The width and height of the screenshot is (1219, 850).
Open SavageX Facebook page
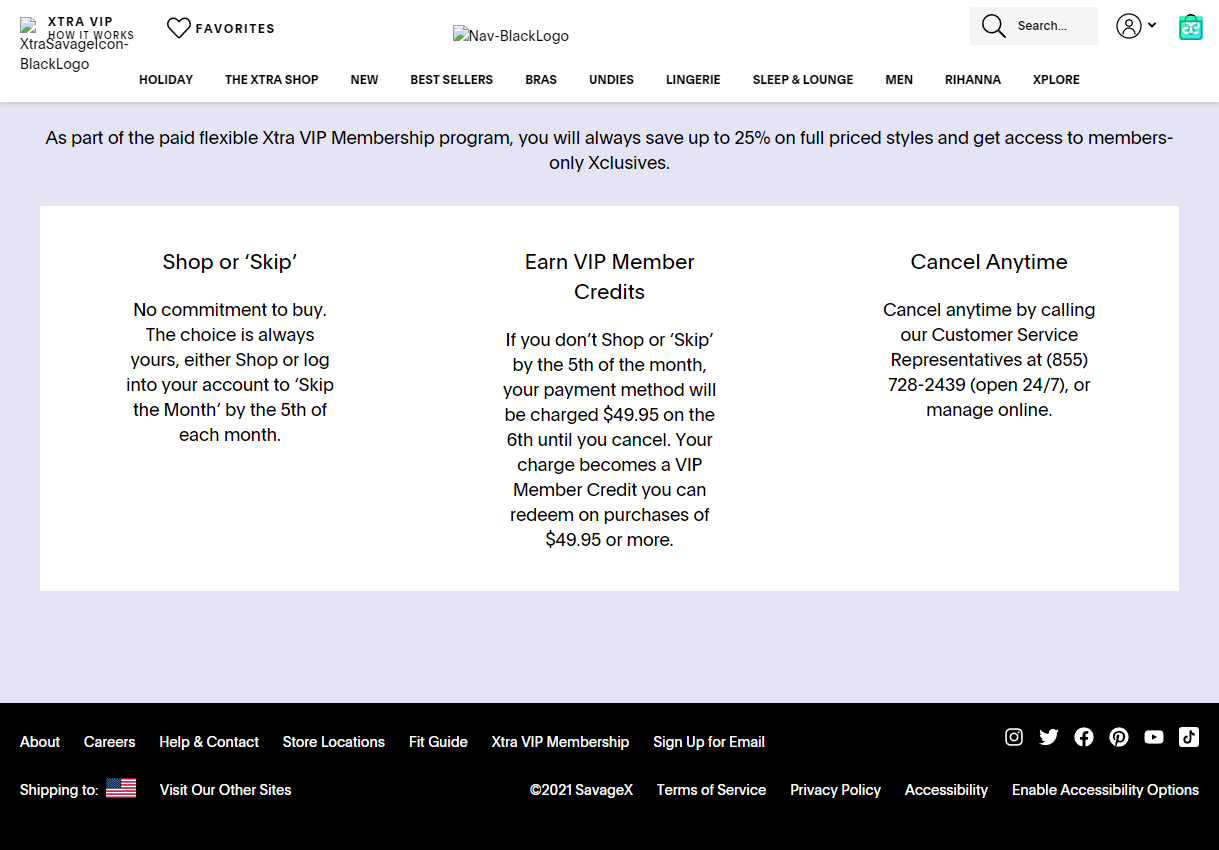click(1084, 737)
